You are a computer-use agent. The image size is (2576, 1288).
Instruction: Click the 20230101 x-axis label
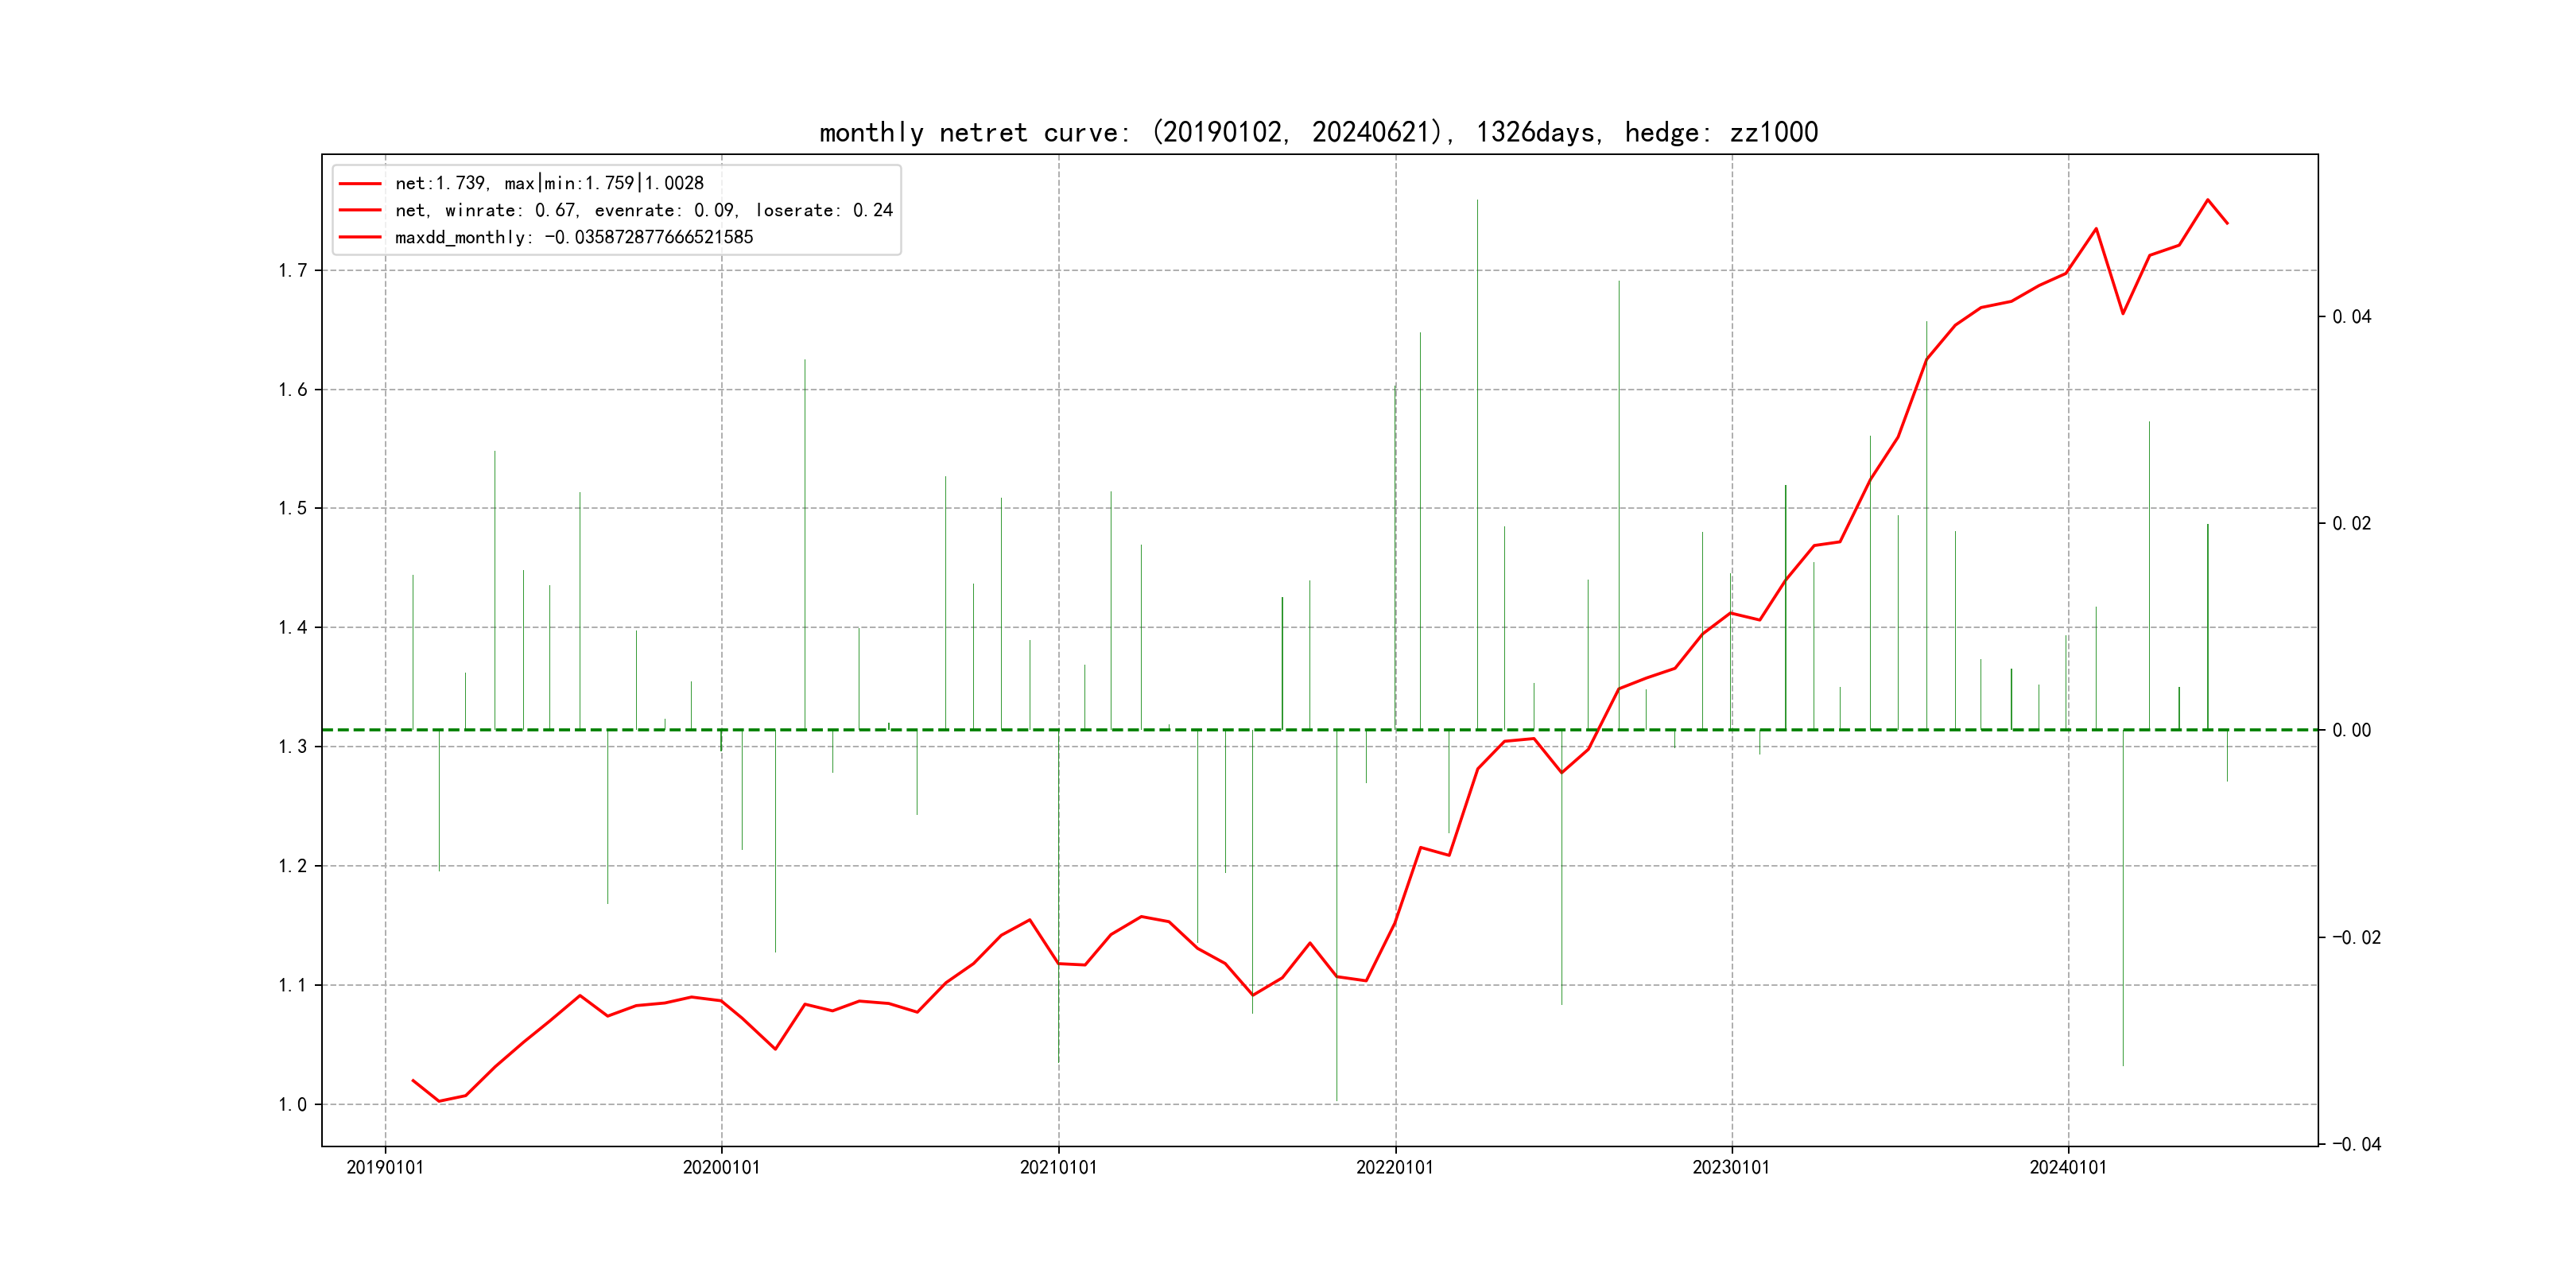pos(1731,1167)
